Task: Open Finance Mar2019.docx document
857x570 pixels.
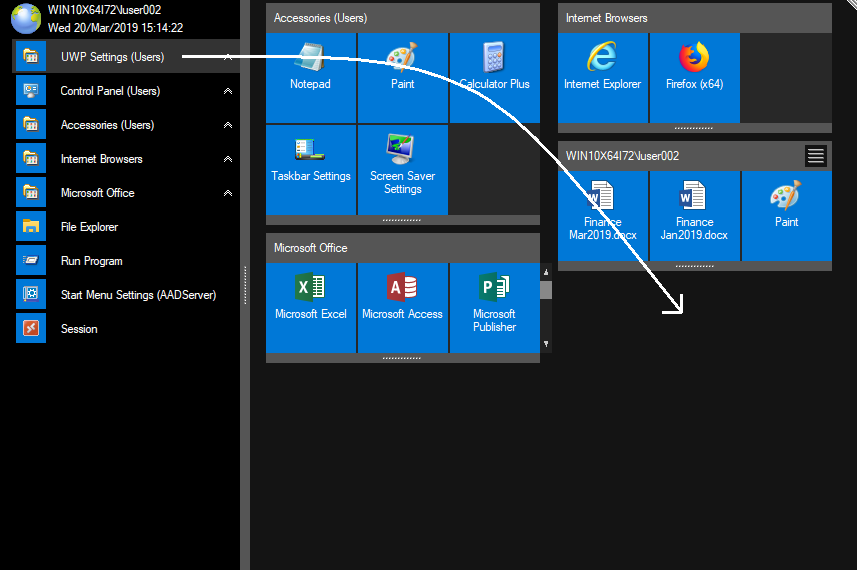Action: [602, 215]
